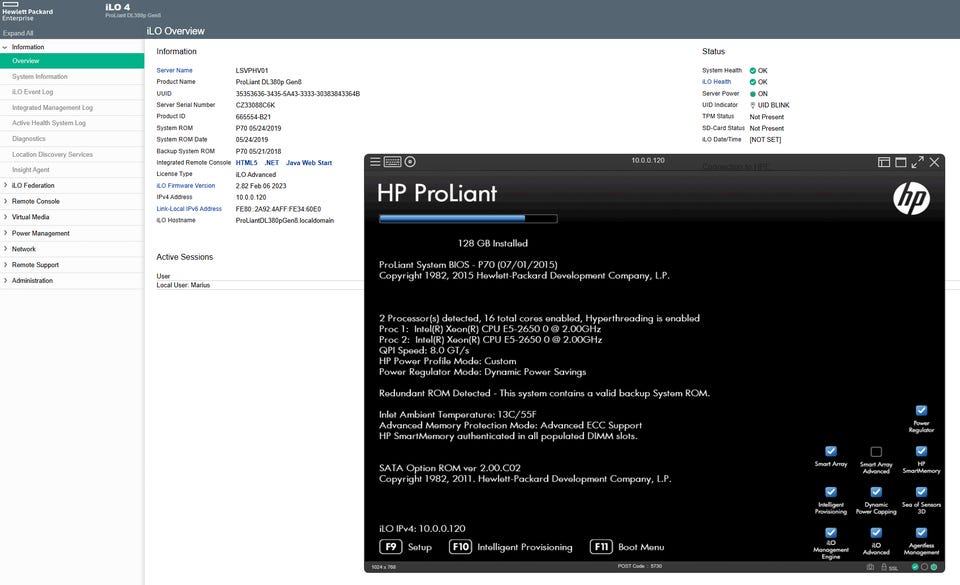Click the green System Health OK icon

pos(752,71)
